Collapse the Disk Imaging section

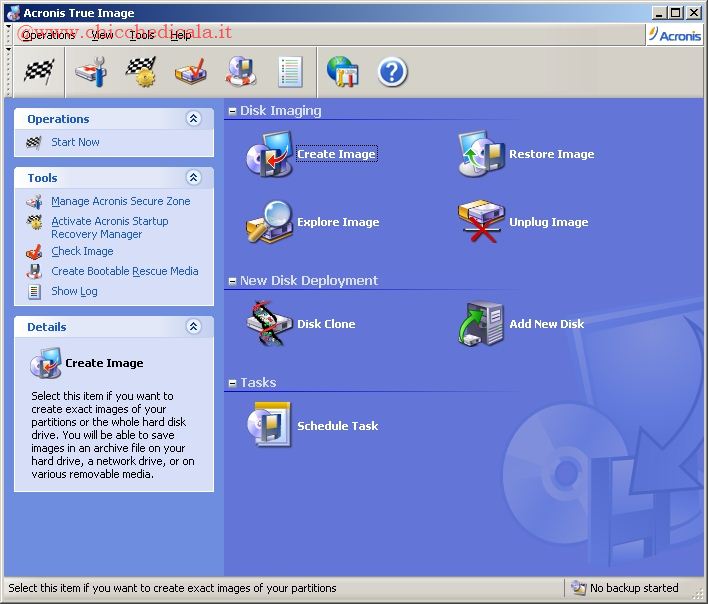(x=233, y=112)
